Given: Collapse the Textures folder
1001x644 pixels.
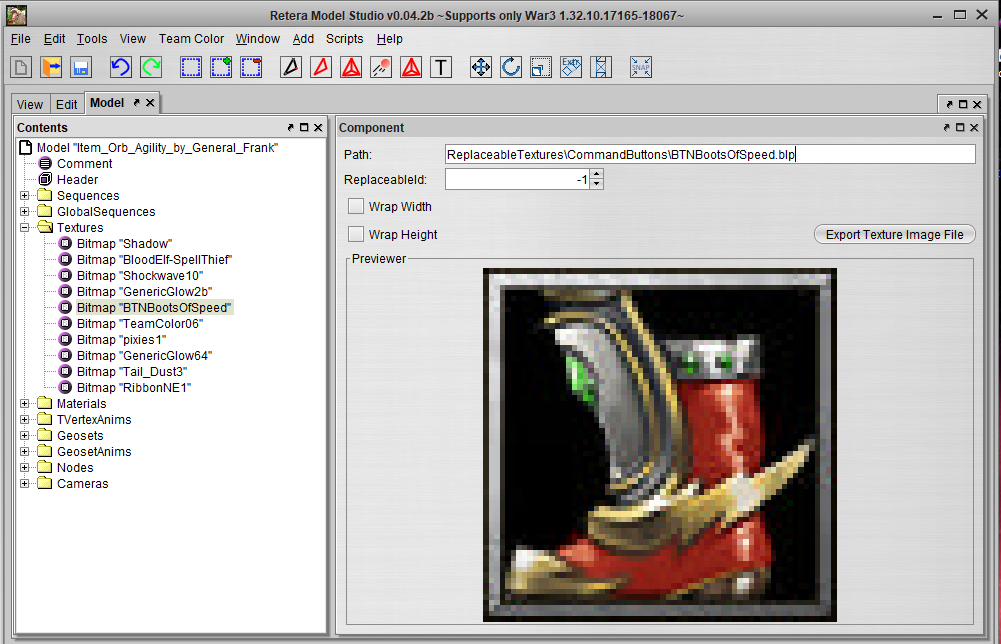Looking at the screenshot, I should (24, 227).
